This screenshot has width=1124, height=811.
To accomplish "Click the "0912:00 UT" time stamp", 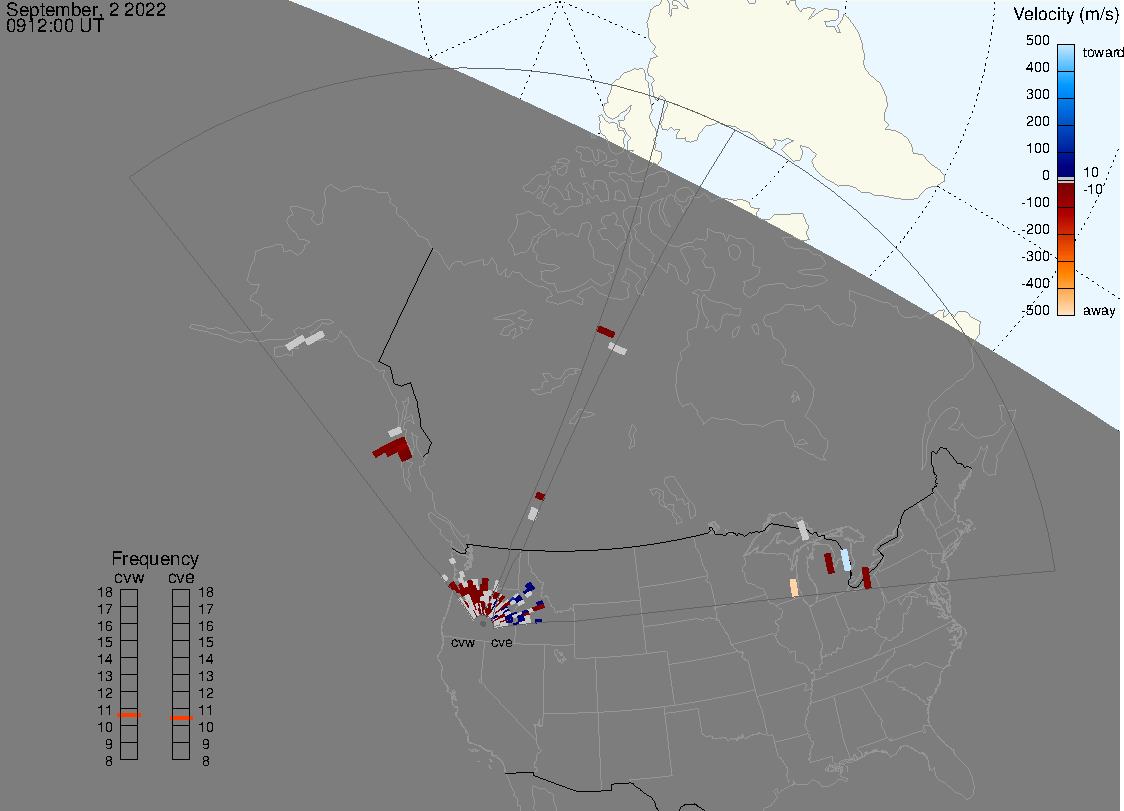I will pos(55,26).
